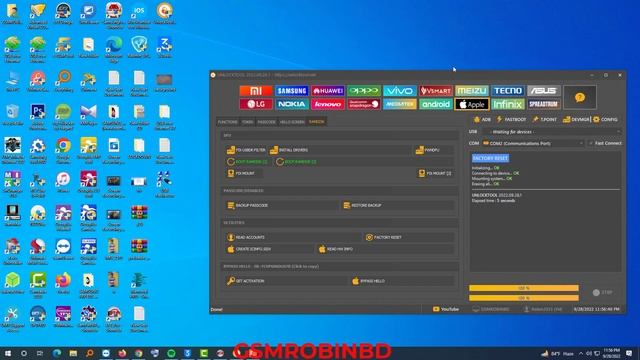
Task: Select the LG brand logo
Action: (x=256, y=104)
